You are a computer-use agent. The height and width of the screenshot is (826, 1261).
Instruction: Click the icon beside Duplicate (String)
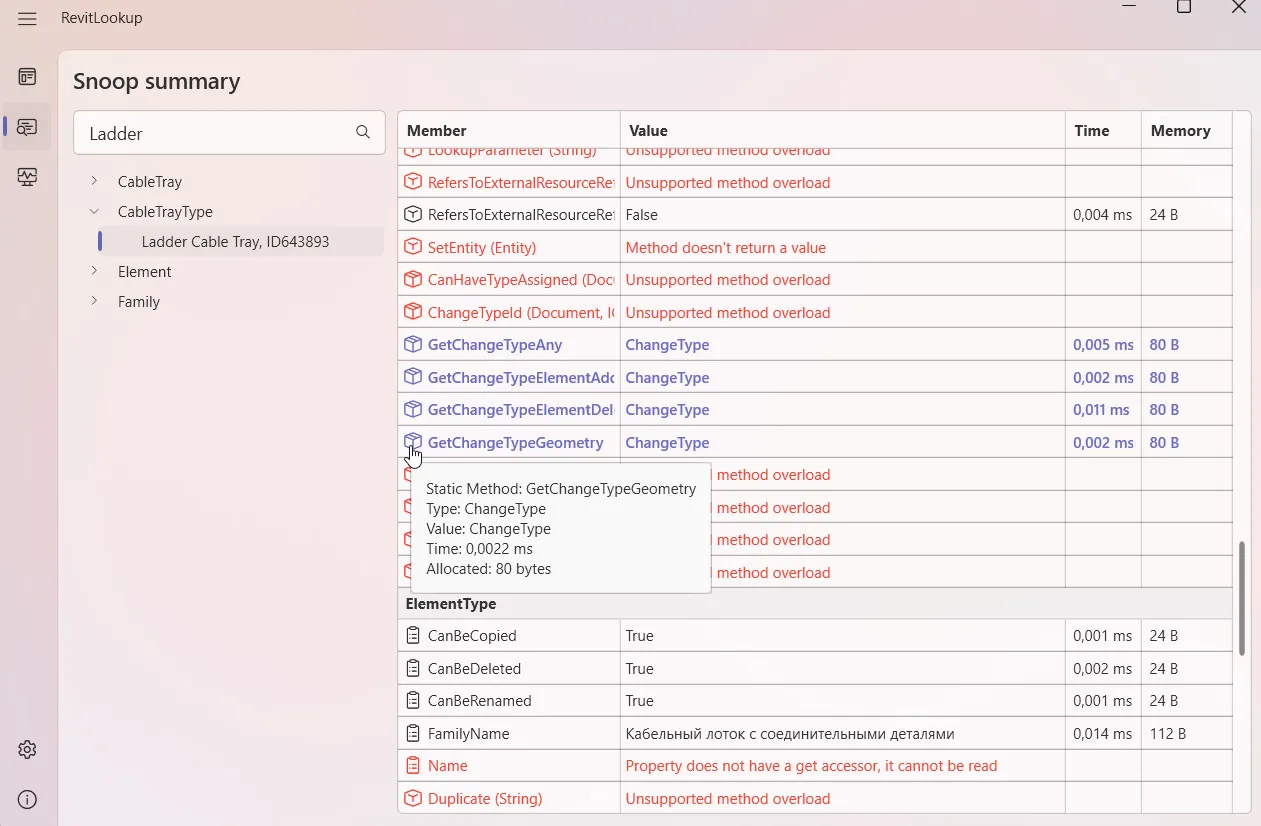point(412,798)
